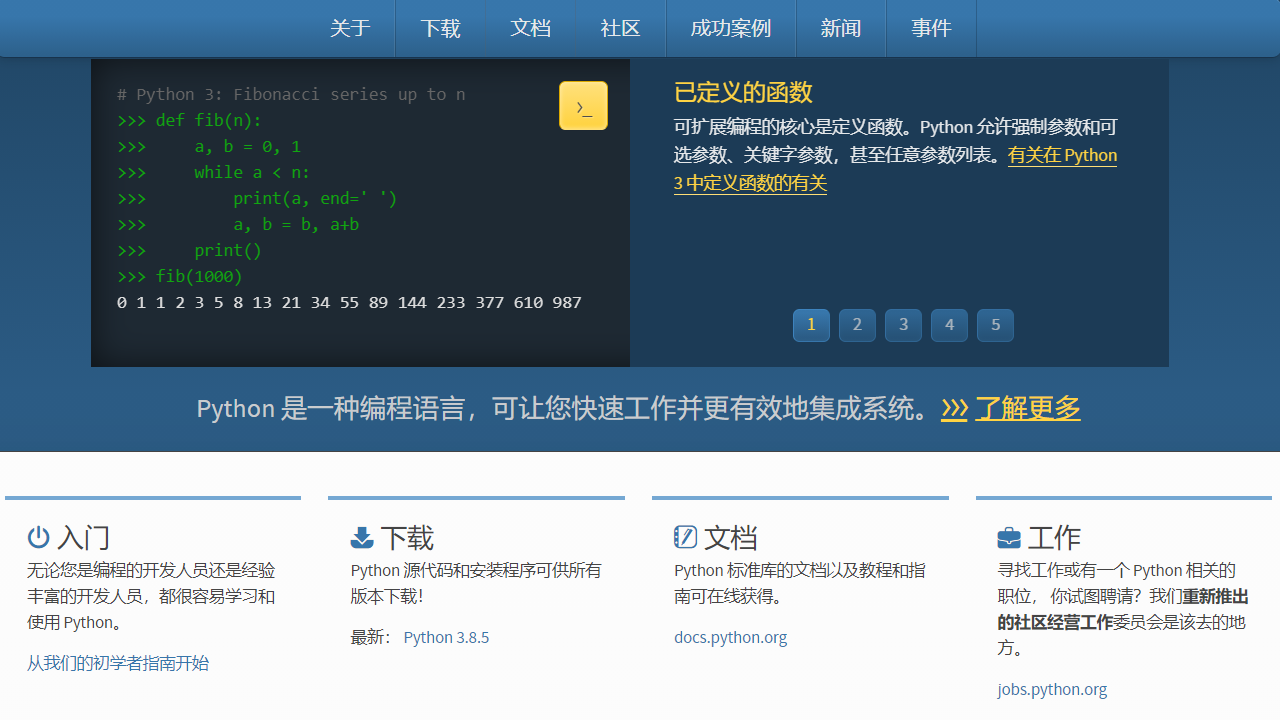Click the 文档 section heading text
Image resolution: width=1280 pixels, height=720 pixels.
tap(730, 538)
